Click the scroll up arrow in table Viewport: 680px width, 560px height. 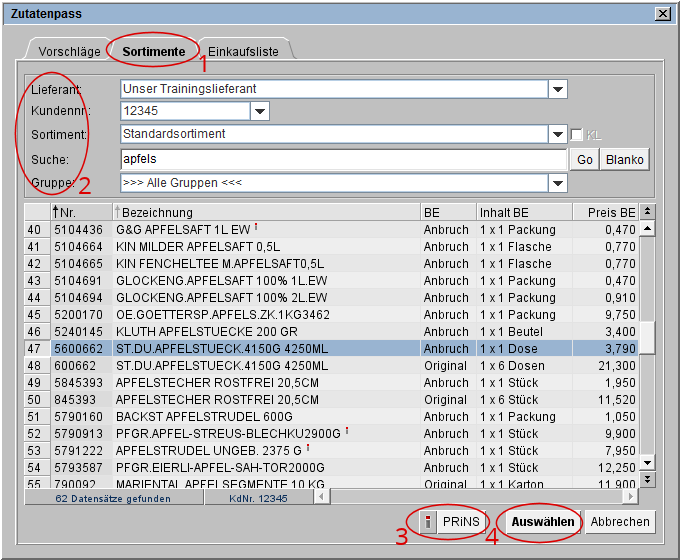[647, 229]
